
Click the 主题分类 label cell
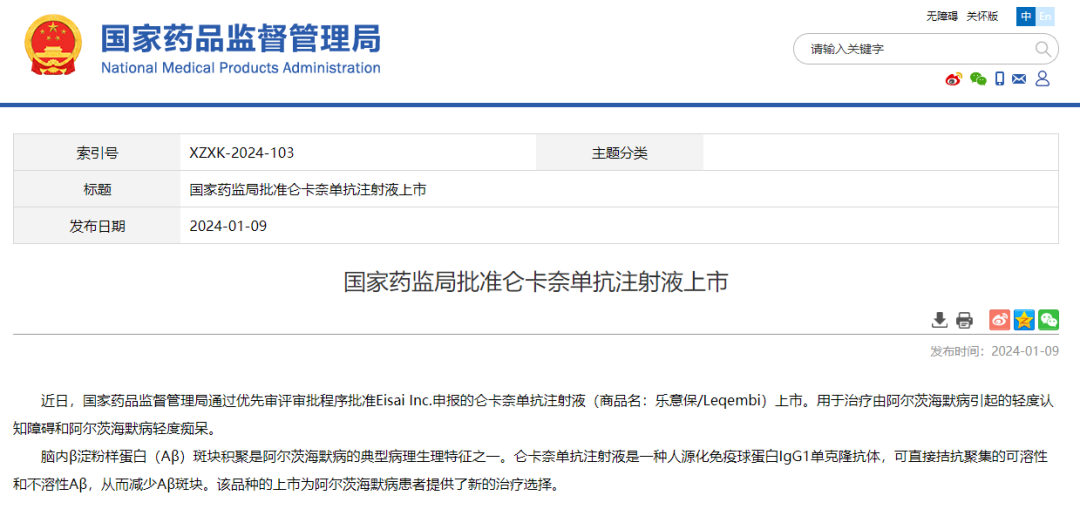coord(619,153)
